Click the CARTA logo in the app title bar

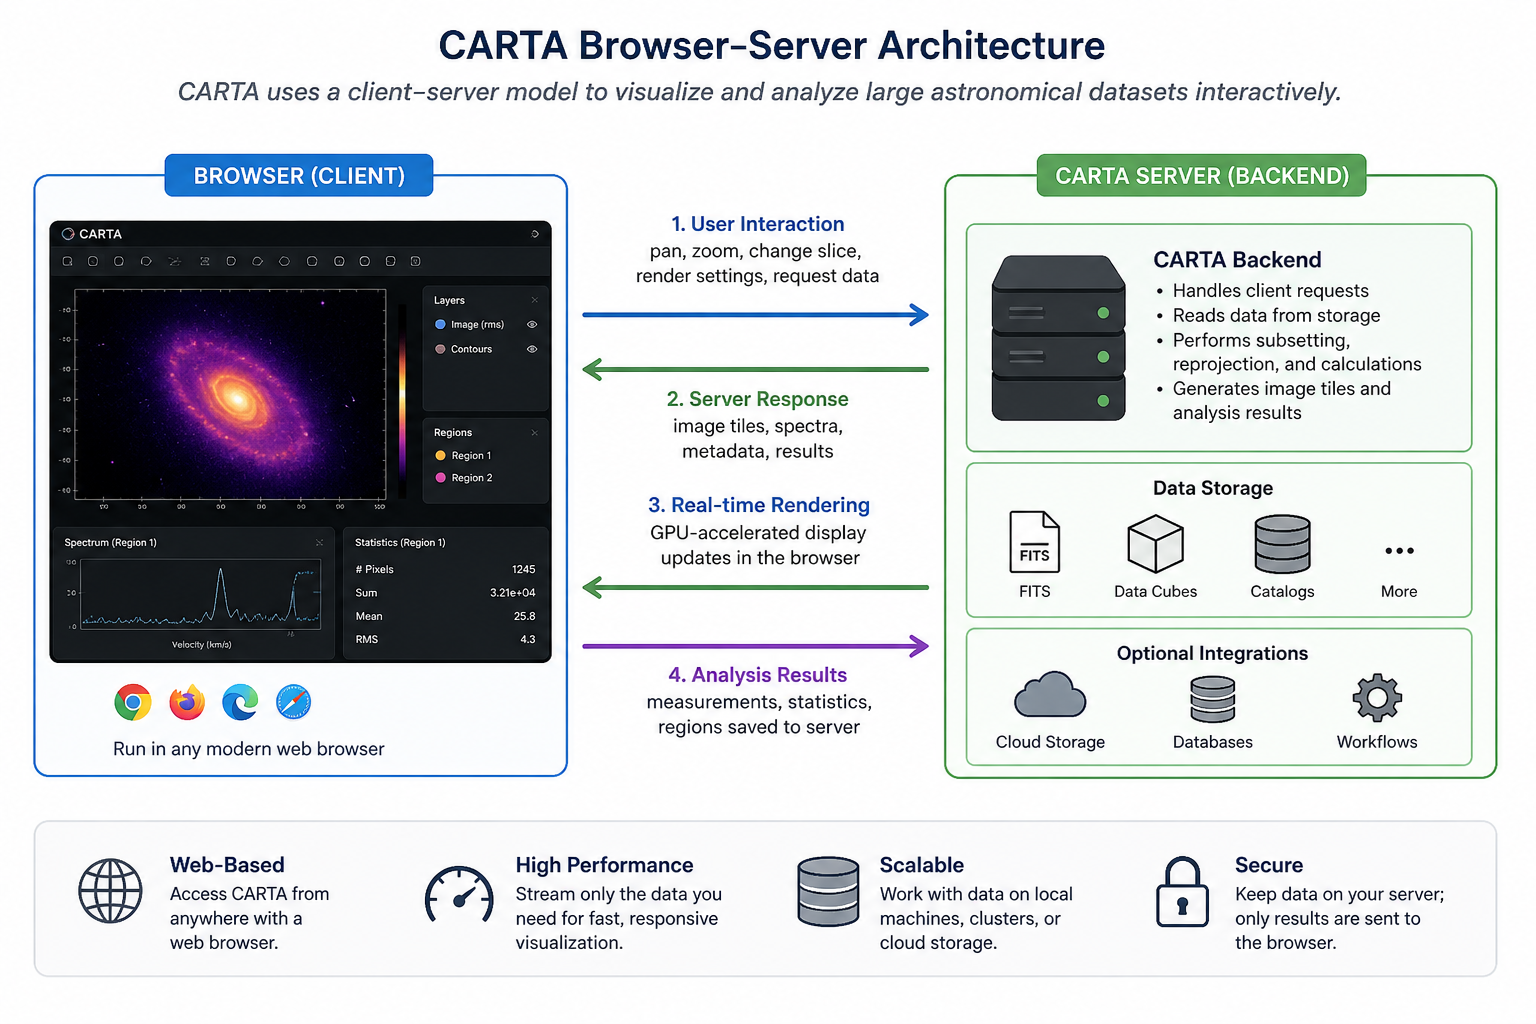69,234
